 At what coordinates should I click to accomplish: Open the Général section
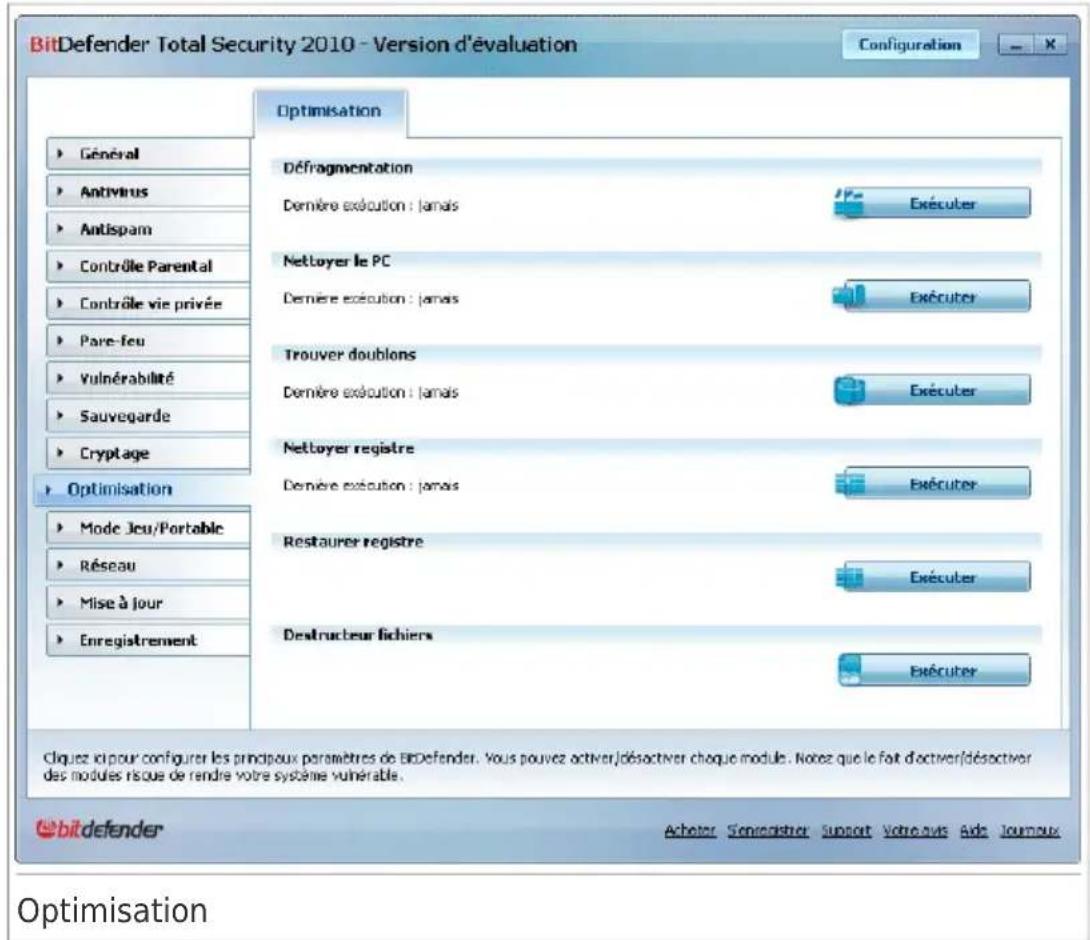pos(148,154)
